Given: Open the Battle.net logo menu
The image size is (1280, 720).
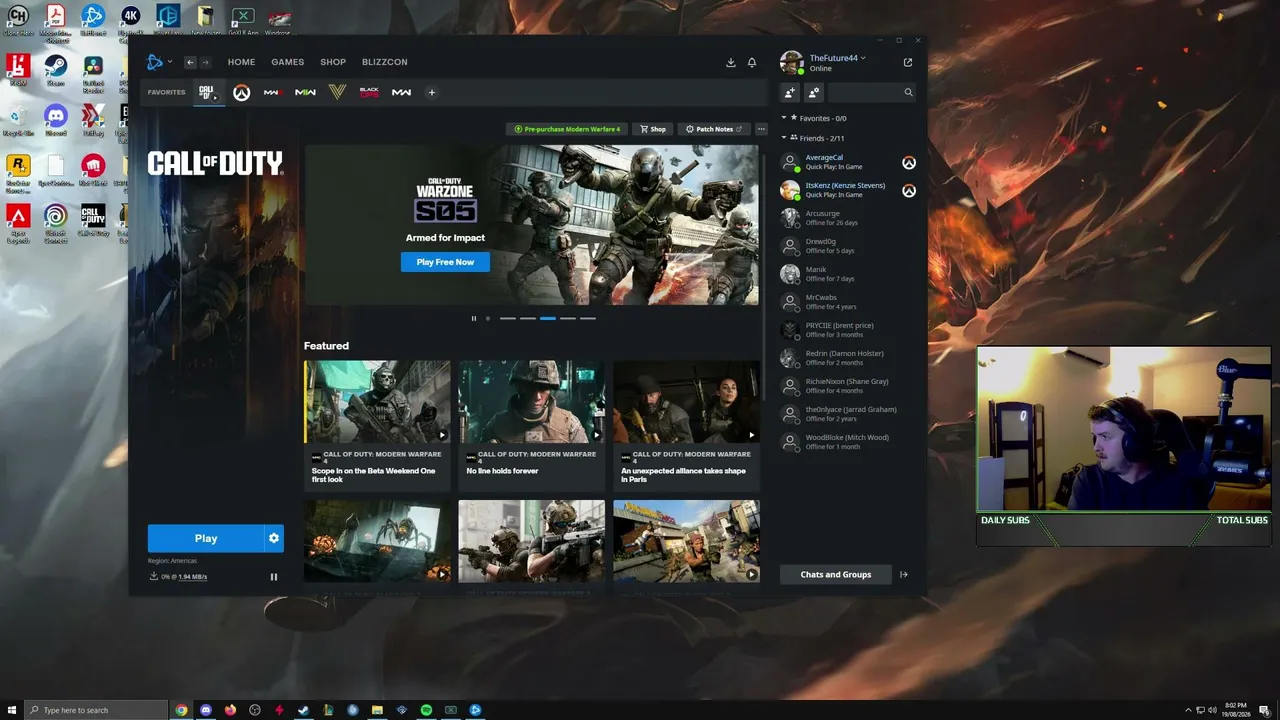Looking at the screenshot, I should tap(158, 62).
